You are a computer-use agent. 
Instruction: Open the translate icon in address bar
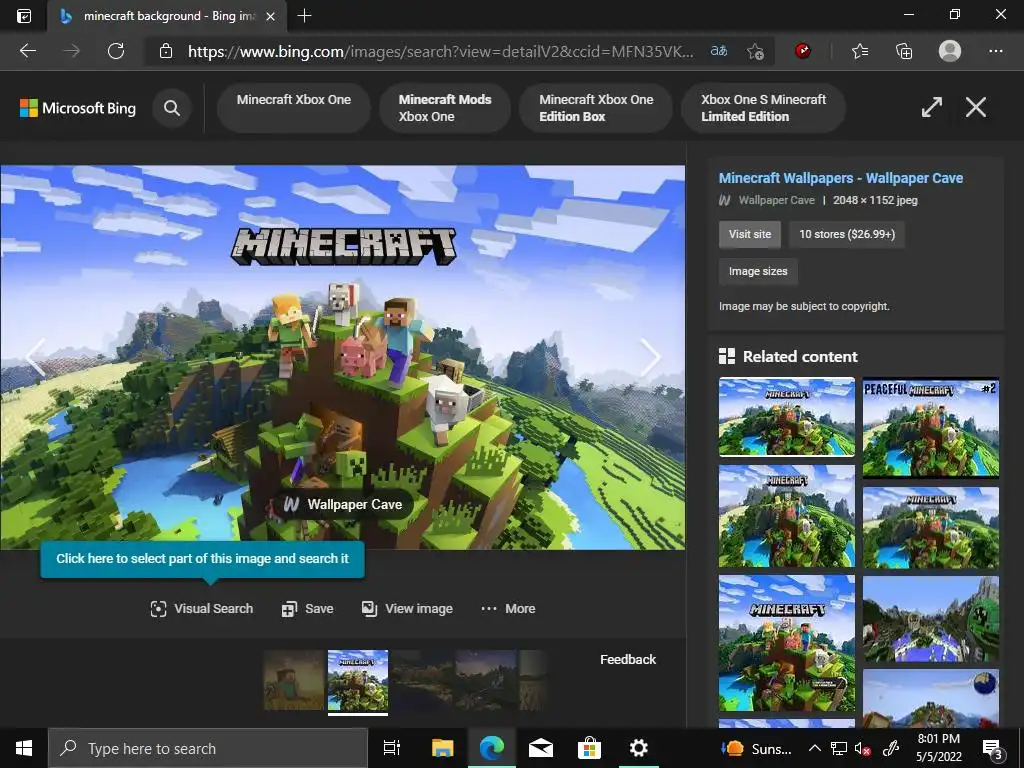click(719, 51)
